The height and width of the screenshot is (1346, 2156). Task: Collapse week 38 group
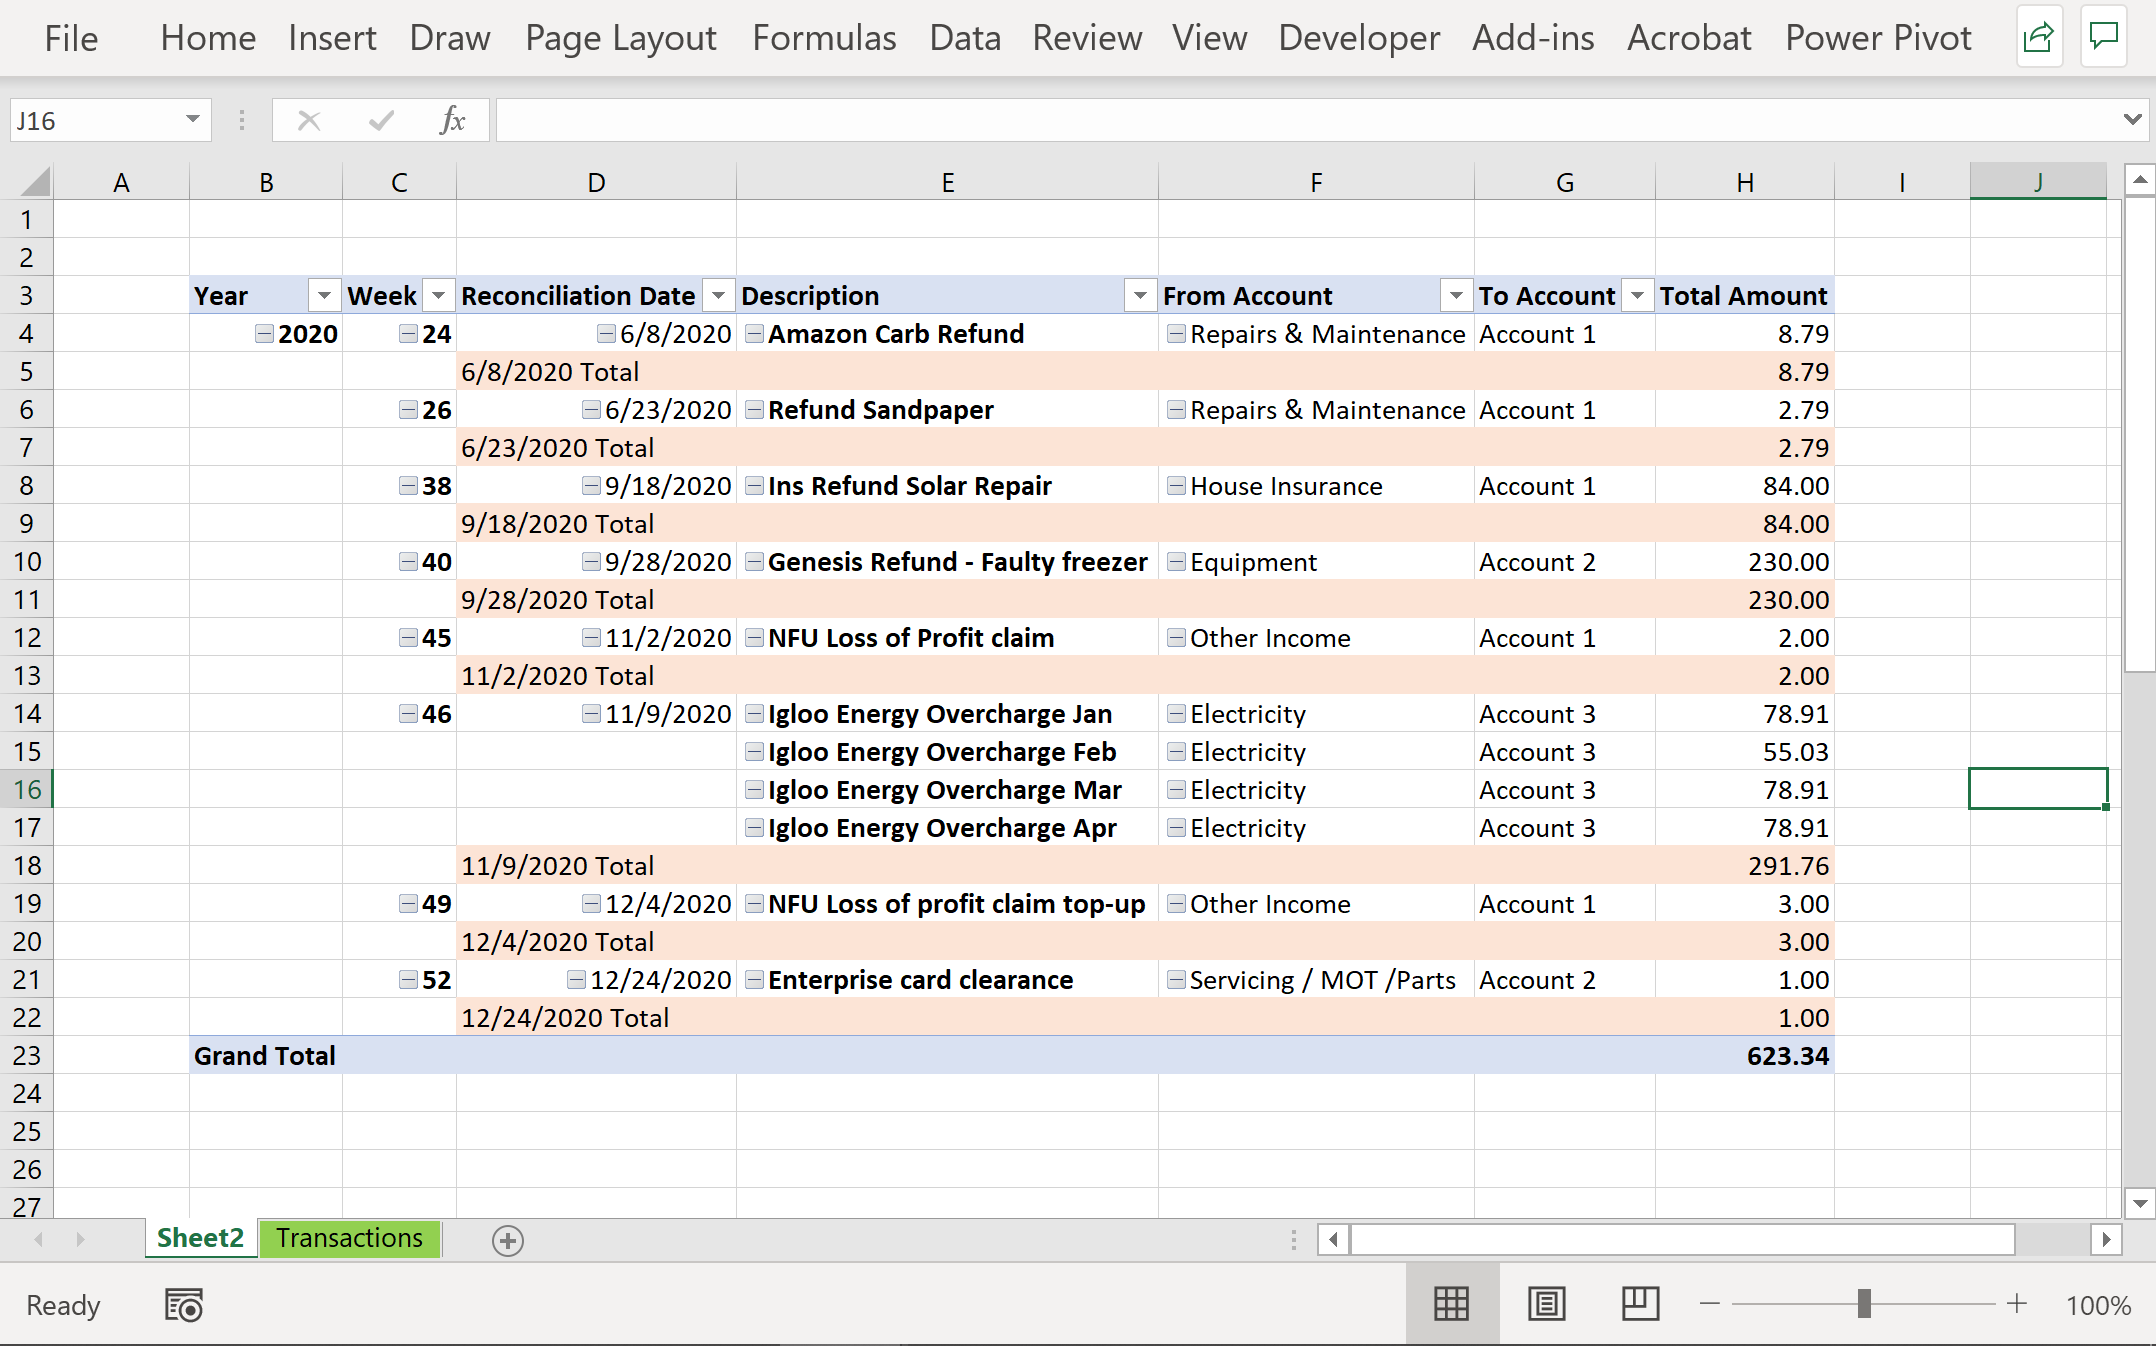(408, 486)
